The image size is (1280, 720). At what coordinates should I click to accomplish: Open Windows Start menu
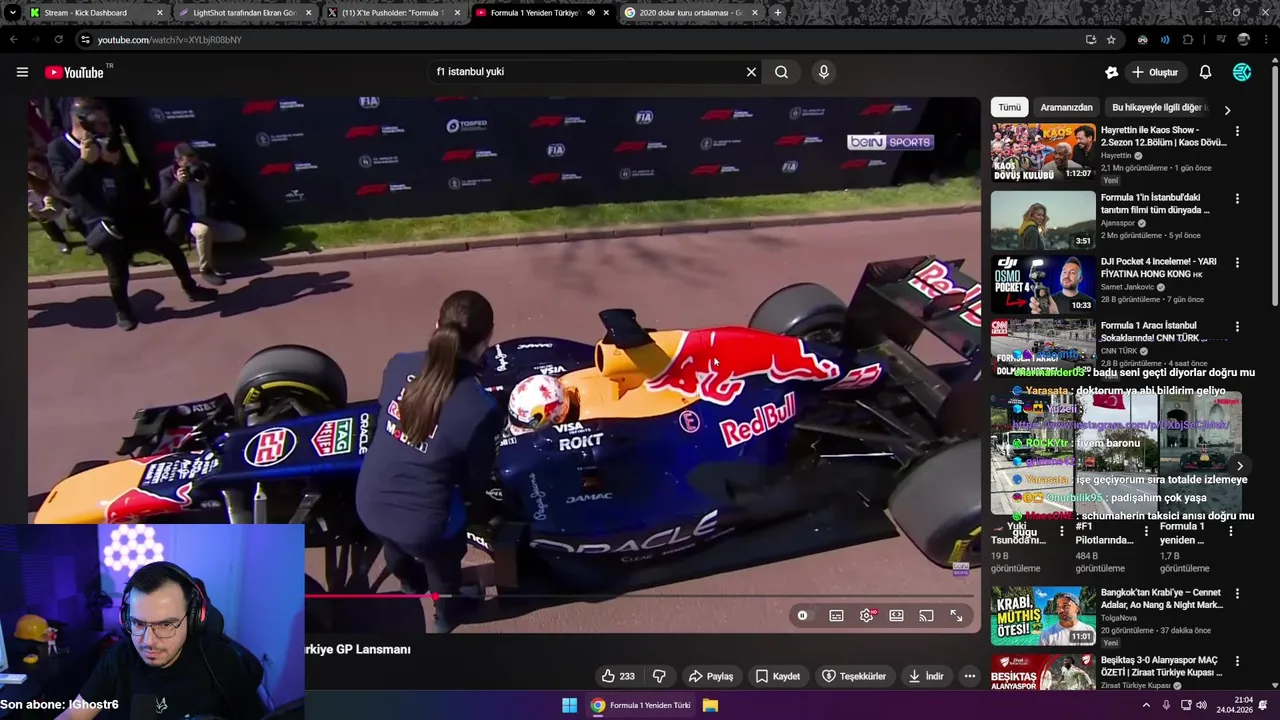point(569,705)
